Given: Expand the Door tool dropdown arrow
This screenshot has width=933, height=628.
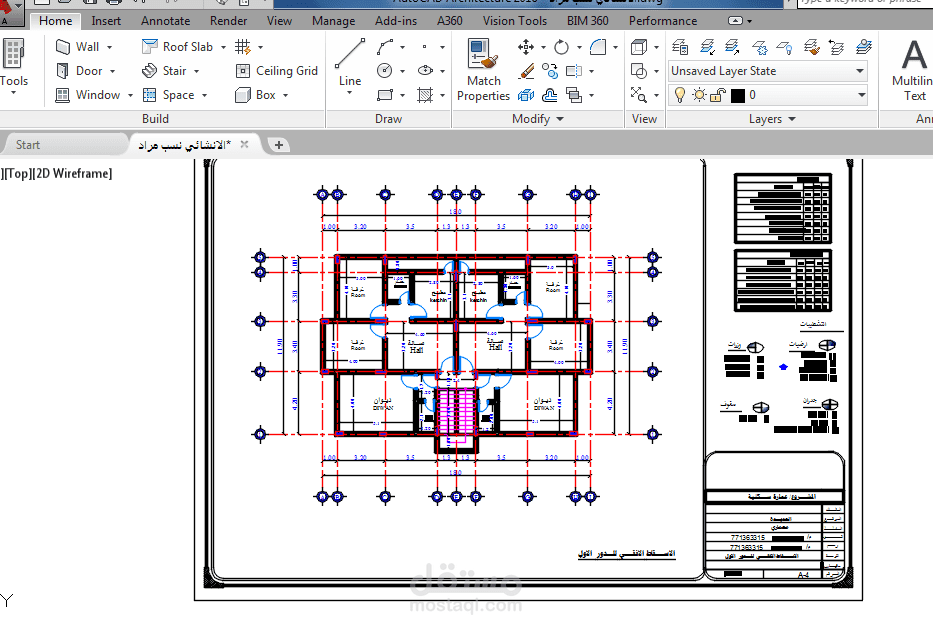Looking at the screenshot, I should click(x=112, y=71).
